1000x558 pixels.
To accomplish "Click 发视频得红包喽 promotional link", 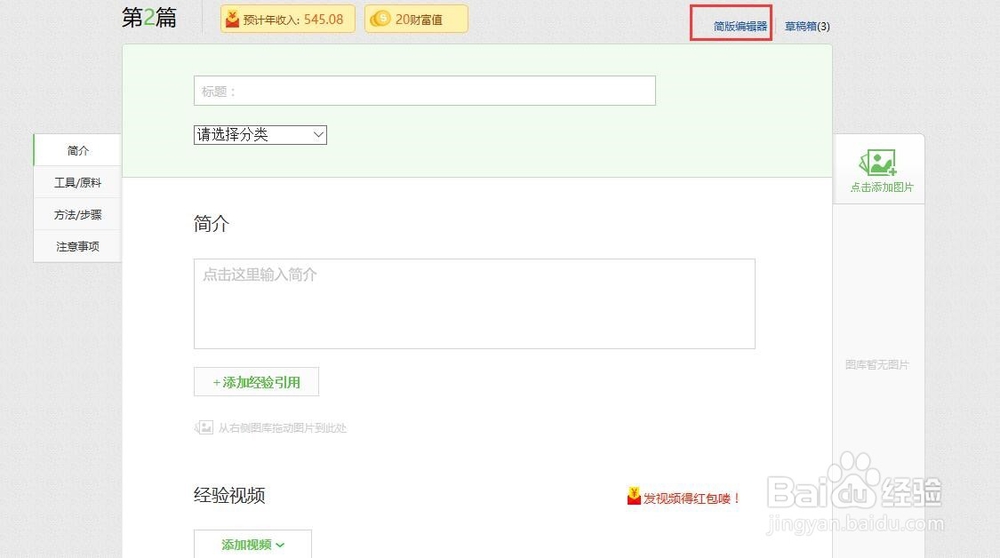I will point(691,498).
